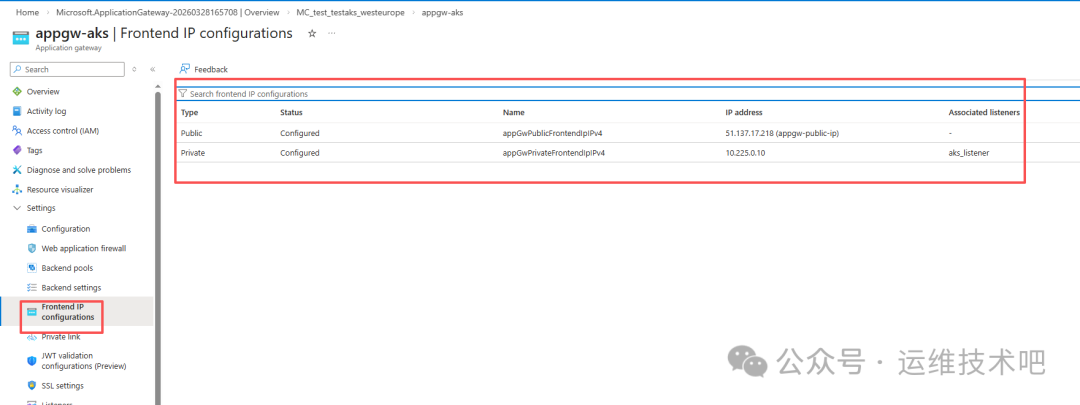Collapse the sidebar with the double chevron

point(153,70)
